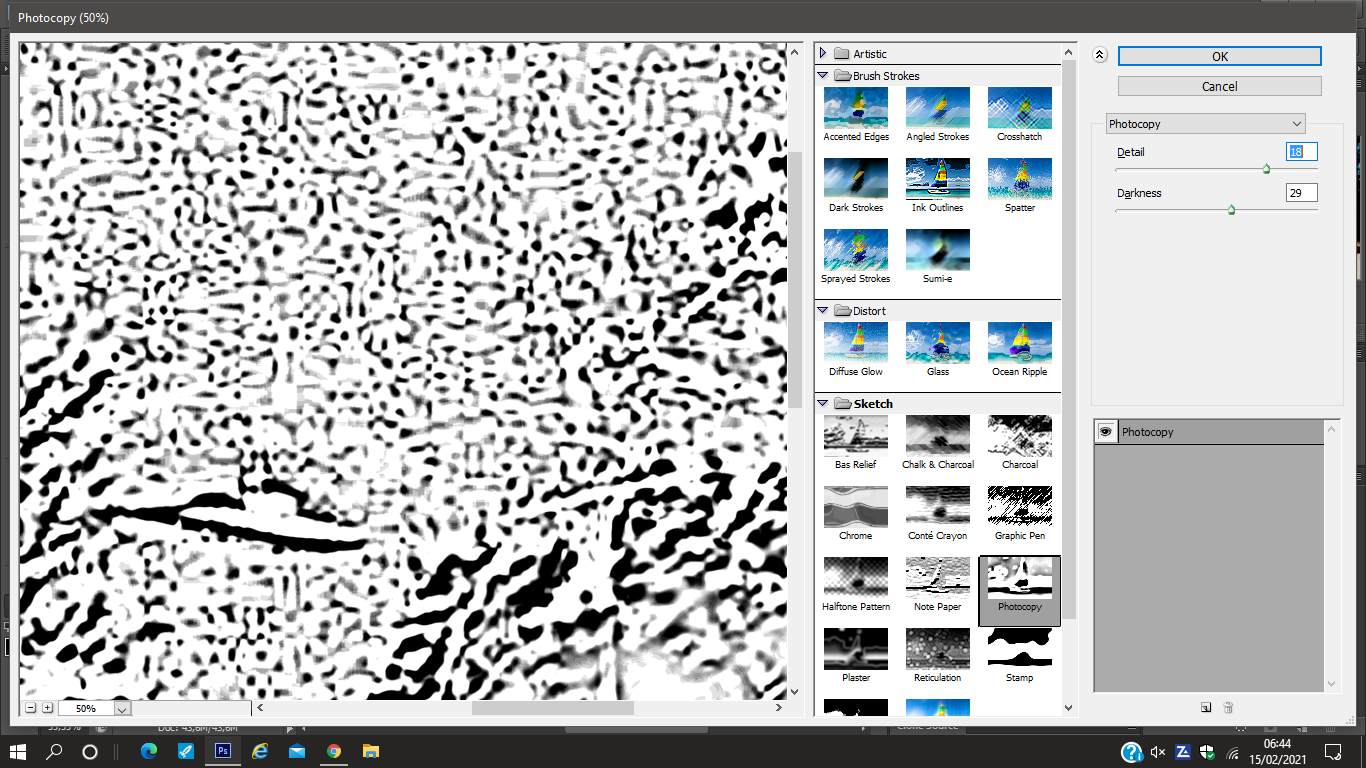Choose the Crosshatch filter icon
This screenshot has height=768, width=1366.
pyautogui.click(x=1019, y=108)
